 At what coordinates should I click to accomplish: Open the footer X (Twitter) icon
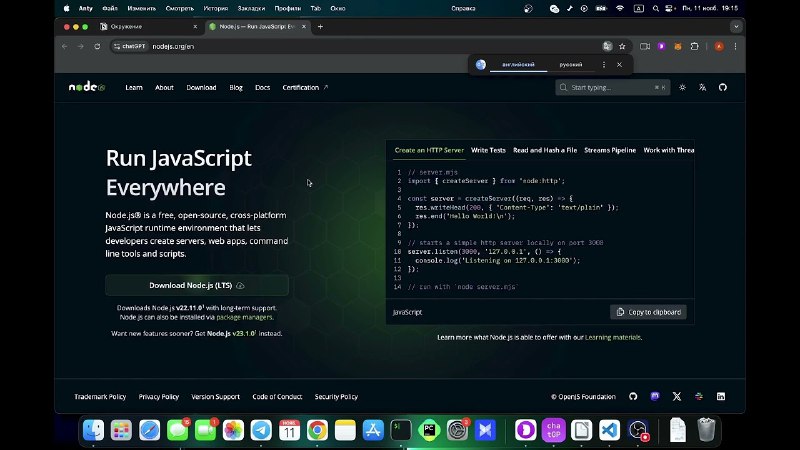click(x=677, y=396)
